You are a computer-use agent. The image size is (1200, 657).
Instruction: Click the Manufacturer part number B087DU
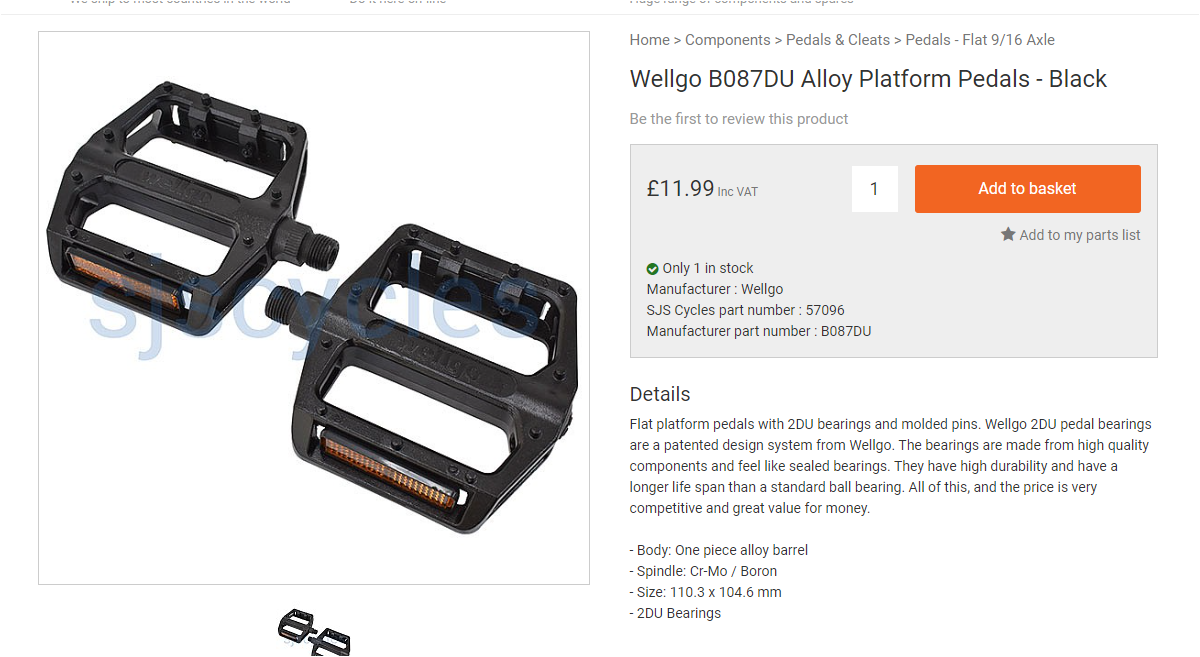(x=759, y=331)
